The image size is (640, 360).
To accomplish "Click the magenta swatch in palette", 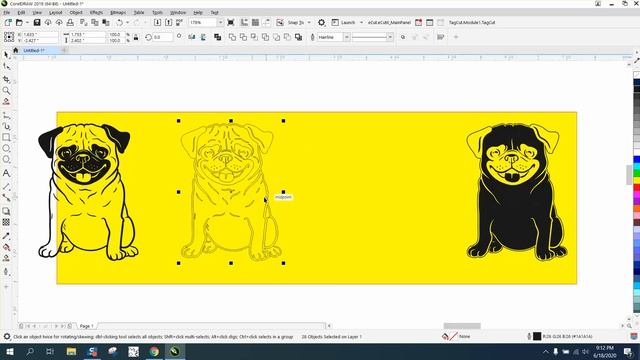I will pos(637,195).
